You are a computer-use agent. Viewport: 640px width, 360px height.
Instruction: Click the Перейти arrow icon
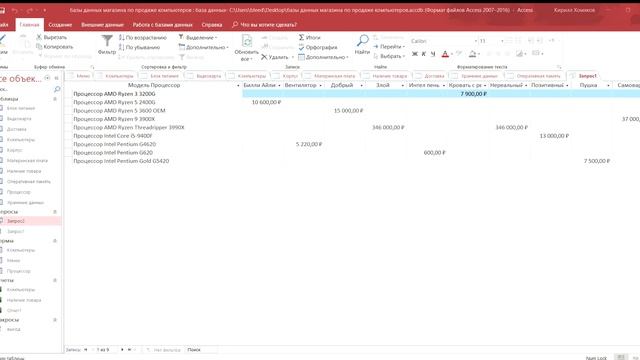click(376, 47)
